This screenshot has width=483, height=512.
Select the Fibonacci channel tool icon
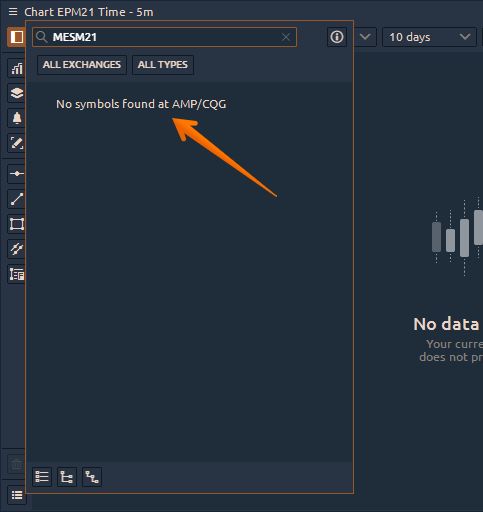(17, 249)
